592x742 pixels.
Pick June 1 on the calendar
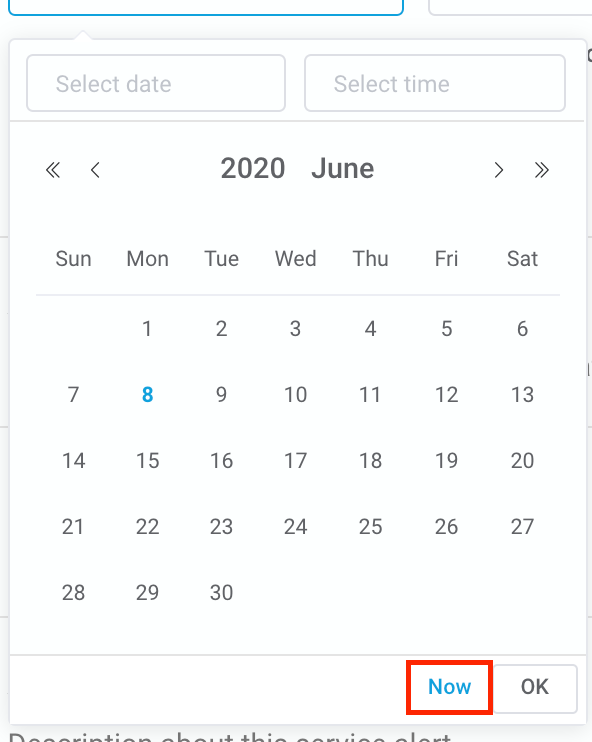[x=147, y=329]
